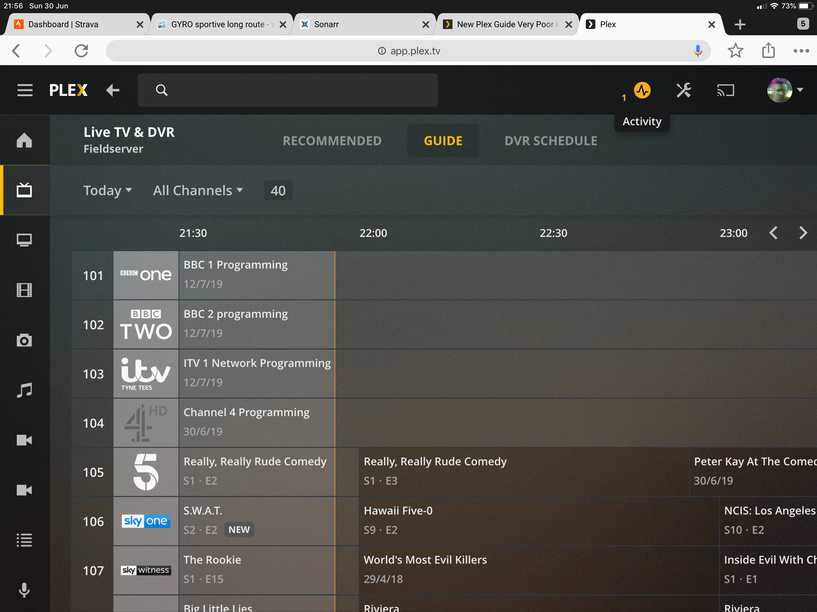
Task: Open the upper video camera sidebar icon
Action: pyautogui.click(x=24, y=440)
